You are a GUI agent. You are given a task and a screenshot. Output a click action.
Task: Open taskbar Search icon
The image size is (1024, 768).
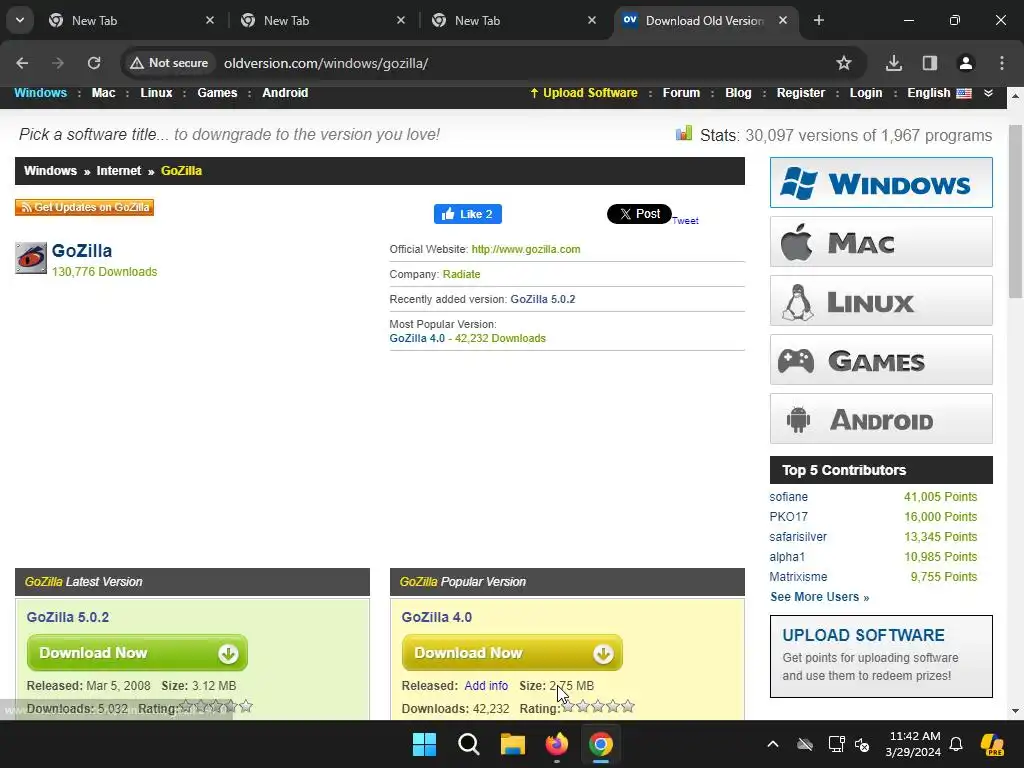pos(468,744)
